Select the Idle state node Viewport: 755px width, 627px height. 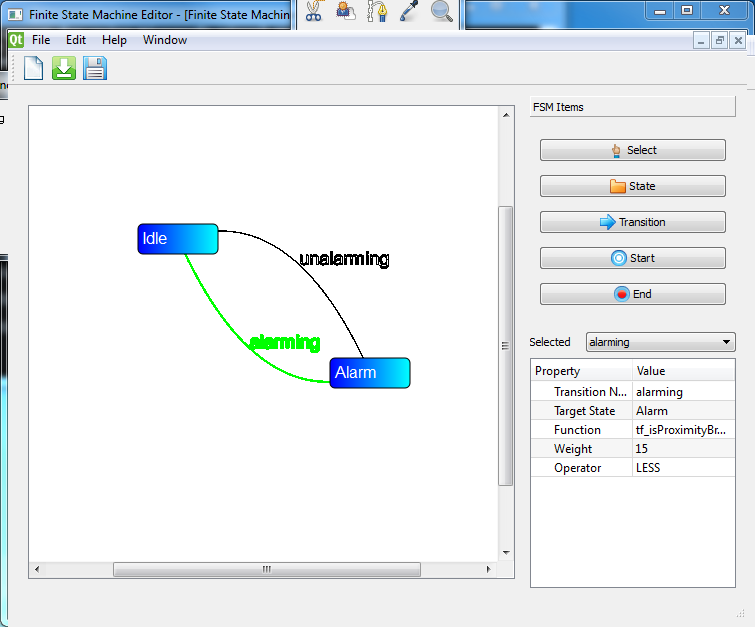177,239
